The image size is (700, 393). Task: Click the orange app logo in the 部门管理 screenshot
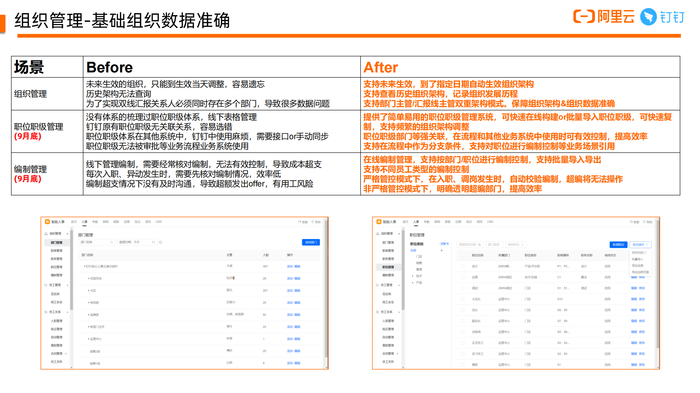click(47, 222)
